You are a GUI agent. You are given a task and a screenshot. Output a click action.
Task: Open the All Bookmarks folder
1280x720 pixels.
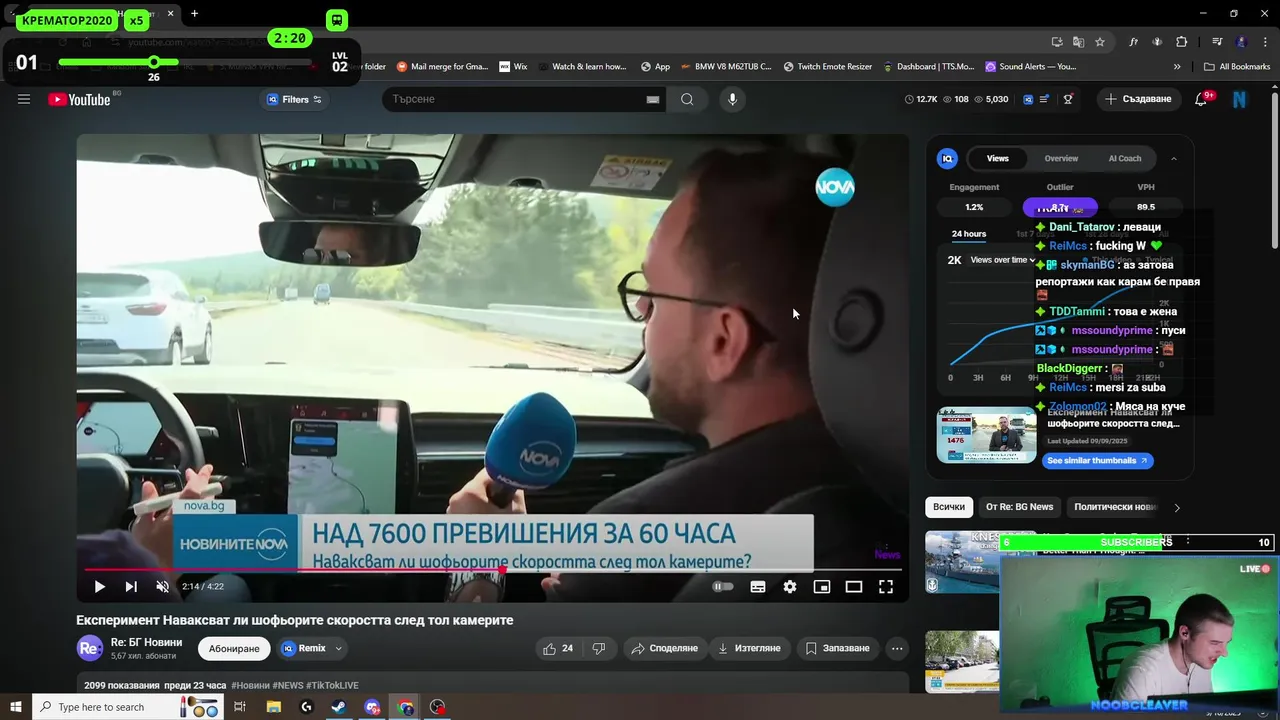click(x=1237, y=67)
